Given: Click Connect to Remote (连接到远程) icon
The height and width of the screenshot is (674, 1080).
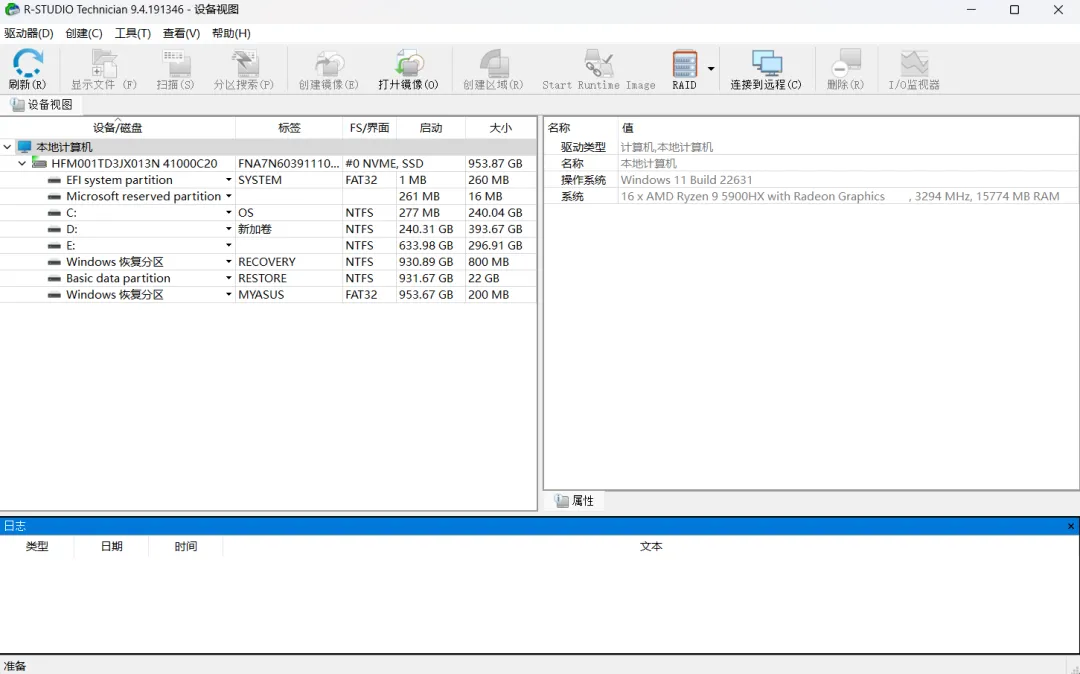Looking at the screenshot, I should click(766, 63).
